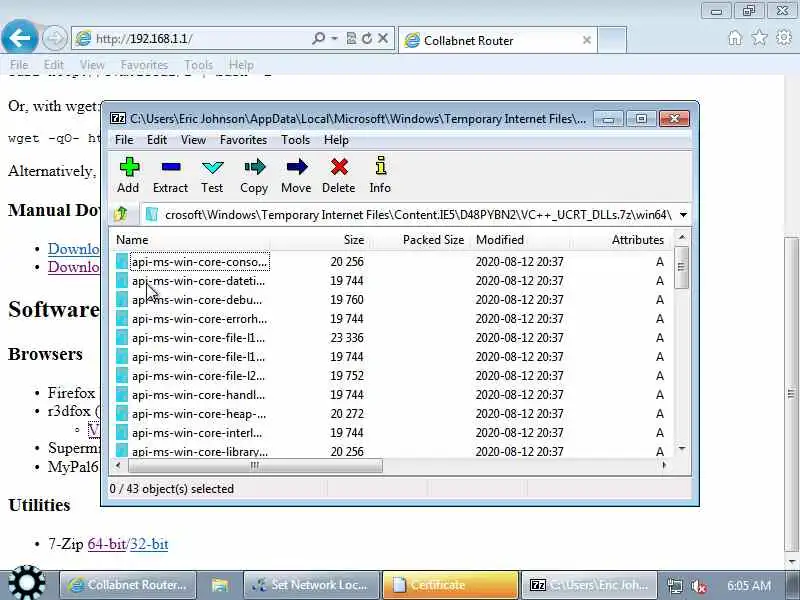The height and width of the screenshot is (600, 800).
Task: Click the Internet Explorer Back button
Action: click(x=19, y=37)
